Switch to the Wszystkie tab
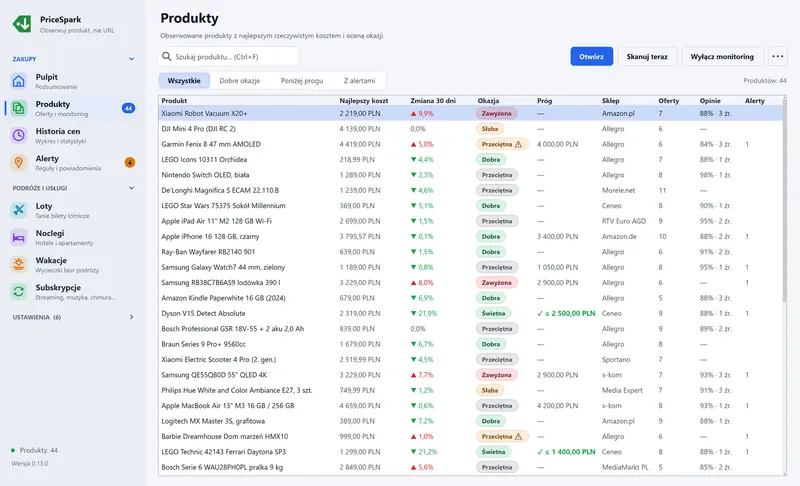This screenshot has height=486, width=800. click(184, 81)
